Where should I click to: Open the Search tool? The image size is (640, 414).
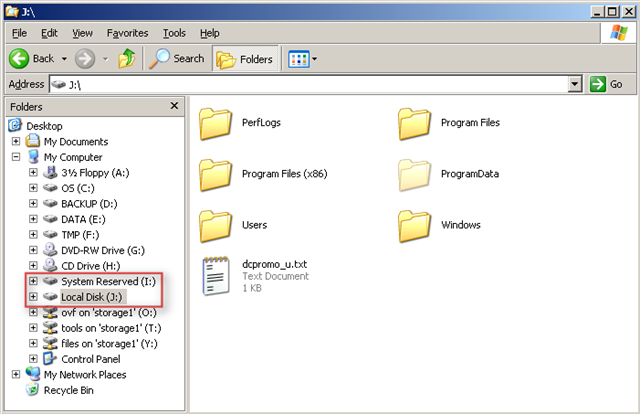point(177,58)
